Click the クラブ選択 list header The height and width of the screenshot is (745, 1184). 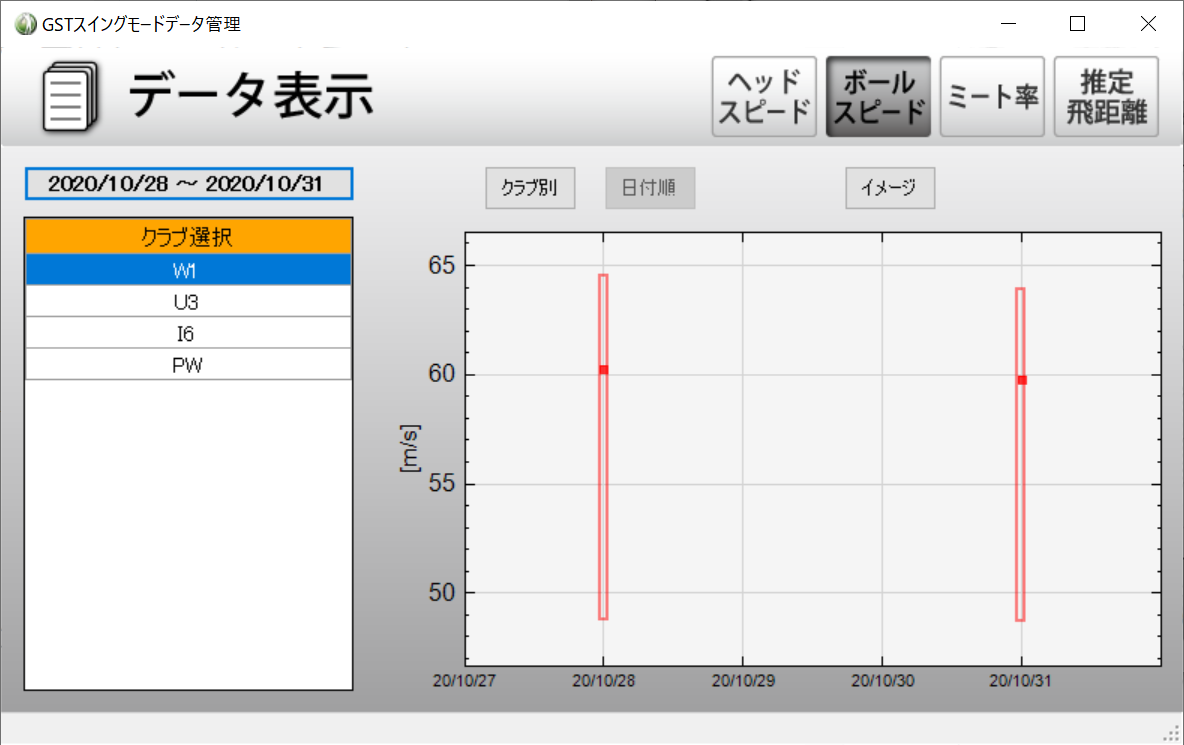point(189,237)
